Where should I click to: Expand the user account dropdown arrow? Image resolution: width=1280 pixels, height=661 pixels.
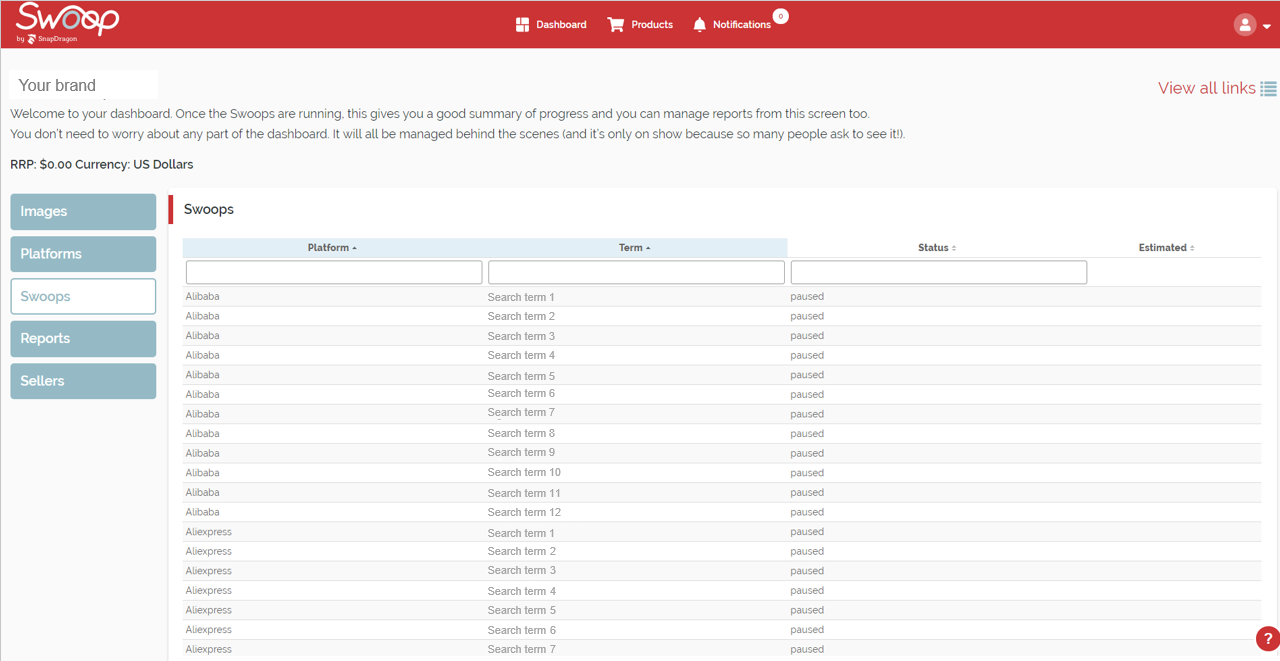point(1267,27)
